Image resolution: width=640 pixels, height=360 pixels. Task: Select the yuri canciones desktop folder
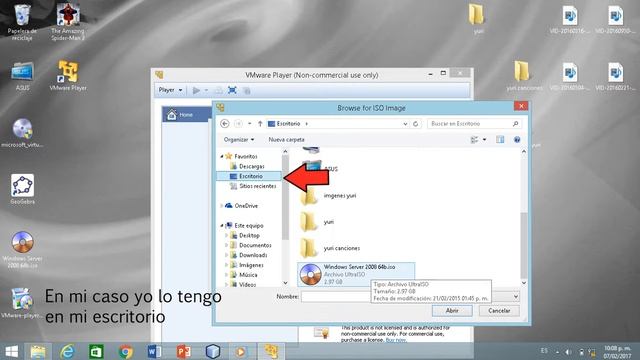pos(523,76)
